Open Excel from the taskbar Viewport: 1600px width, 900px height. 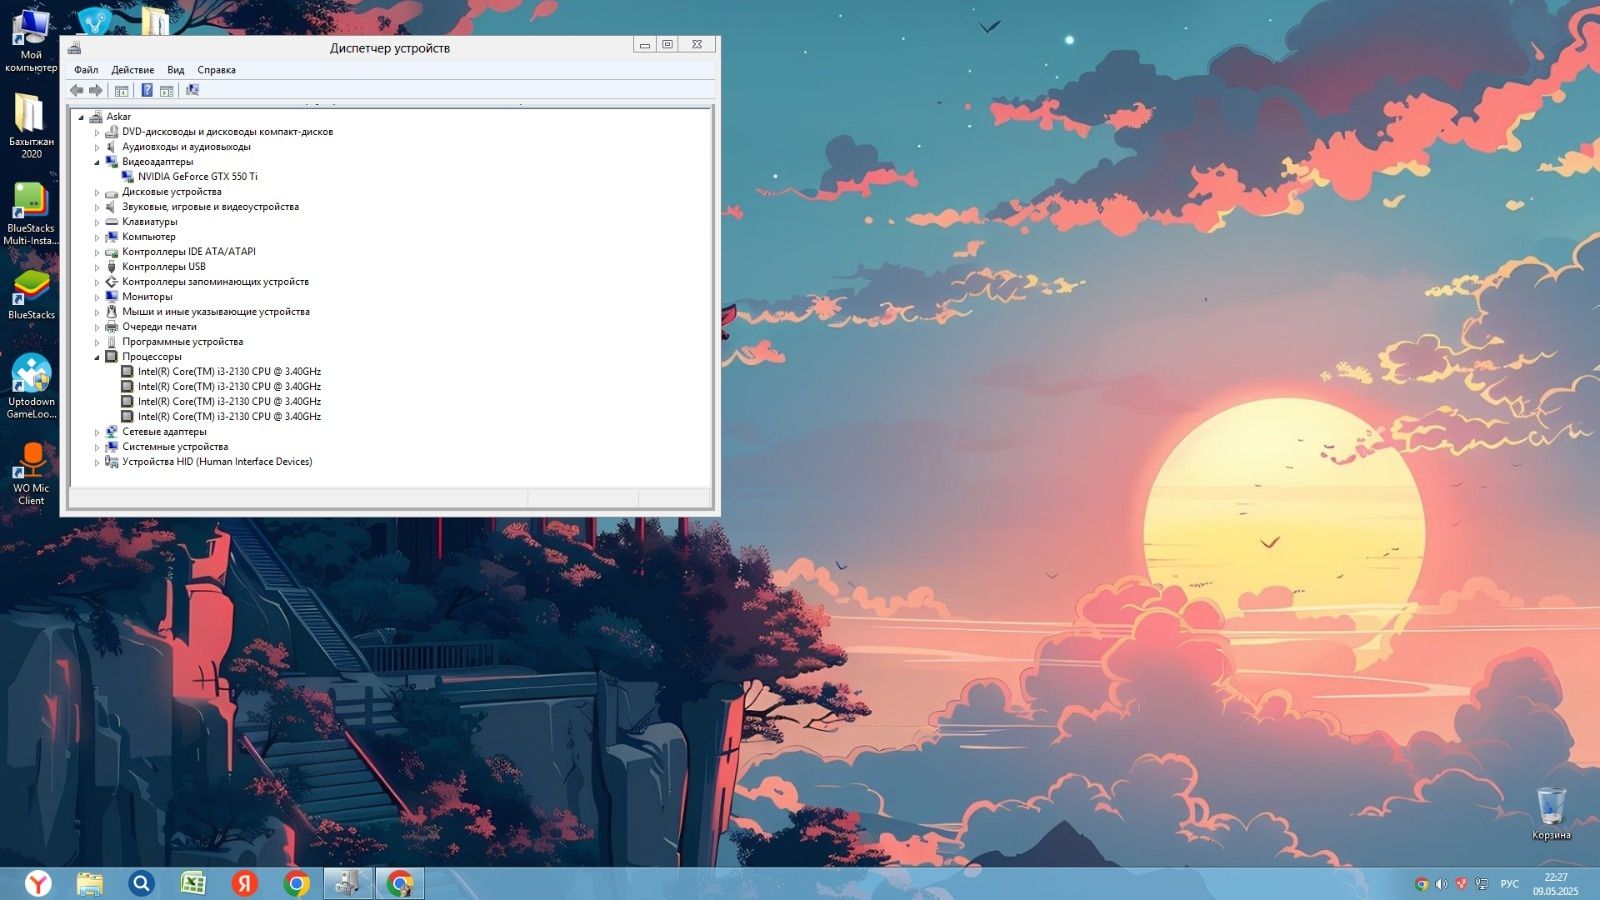point(193,884)
